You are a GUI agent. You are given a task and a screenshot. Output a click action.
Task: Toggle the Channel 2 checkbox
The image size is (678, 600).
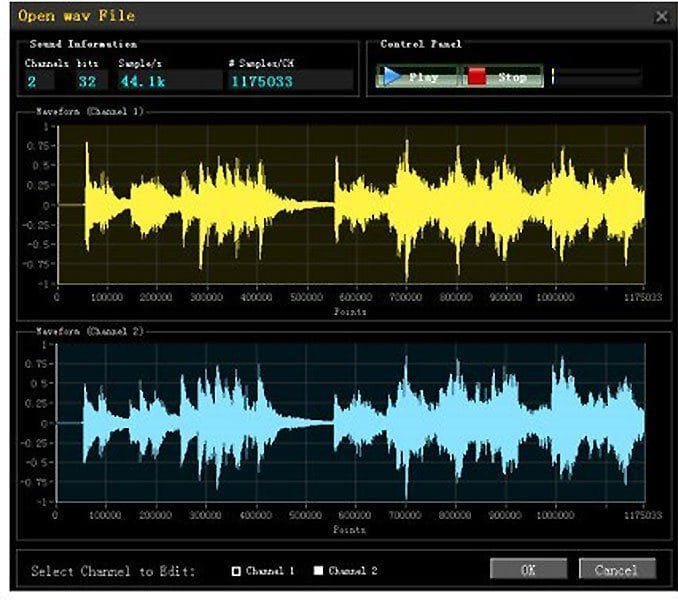[318, 571]
